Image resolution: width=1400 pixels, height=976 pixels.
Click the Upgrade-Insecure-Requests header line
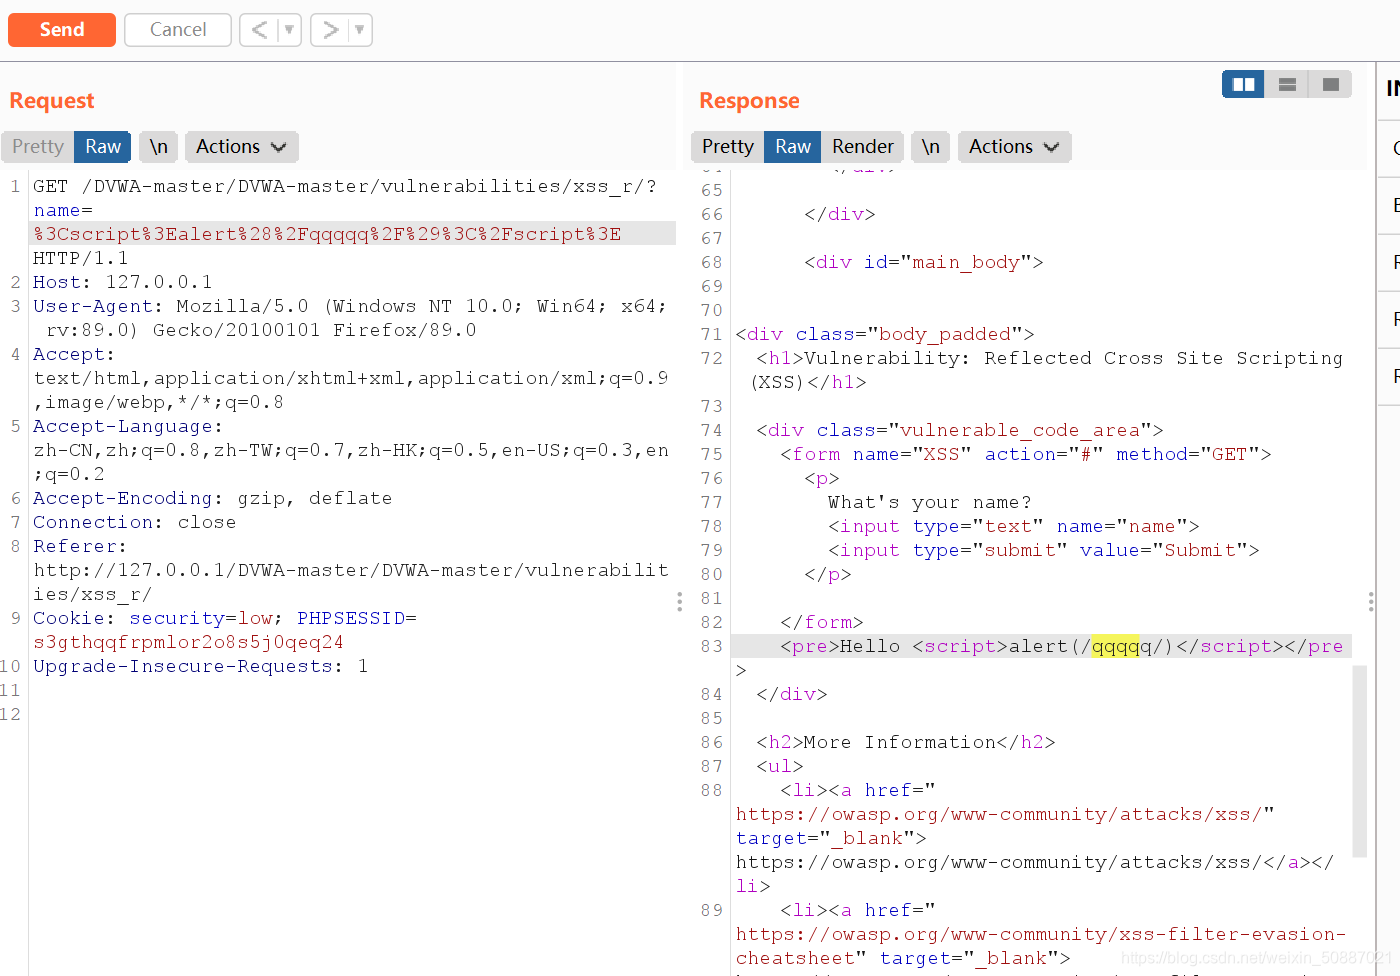[200, 666]
